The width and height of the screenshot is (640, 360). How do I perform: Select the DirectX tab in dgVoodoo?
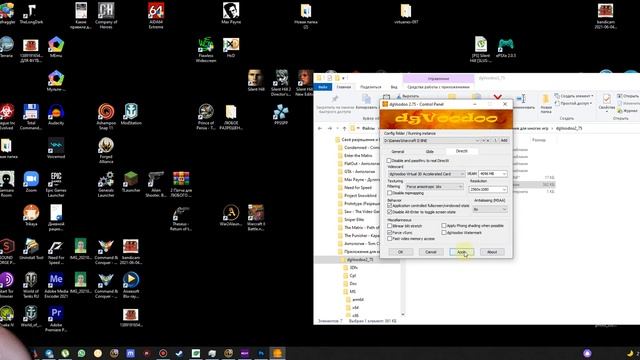[x=462, y=151]
